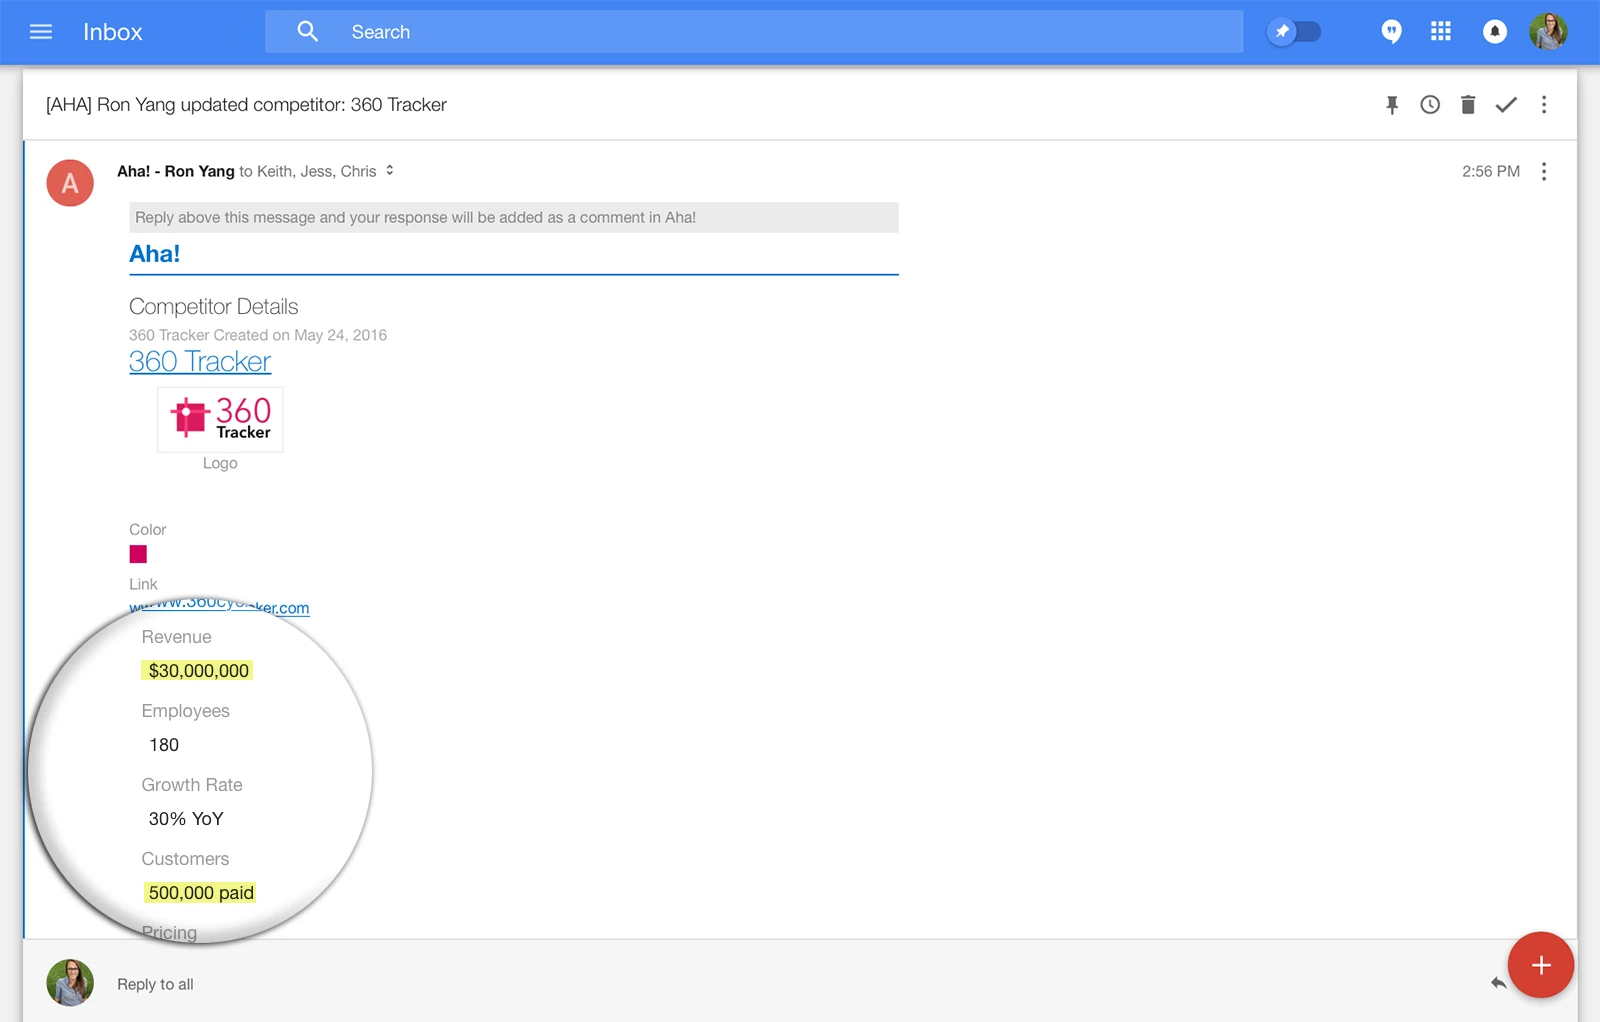Click the pink competitor color swatch
The image size is (1600, 1022).
click(138, 554)
